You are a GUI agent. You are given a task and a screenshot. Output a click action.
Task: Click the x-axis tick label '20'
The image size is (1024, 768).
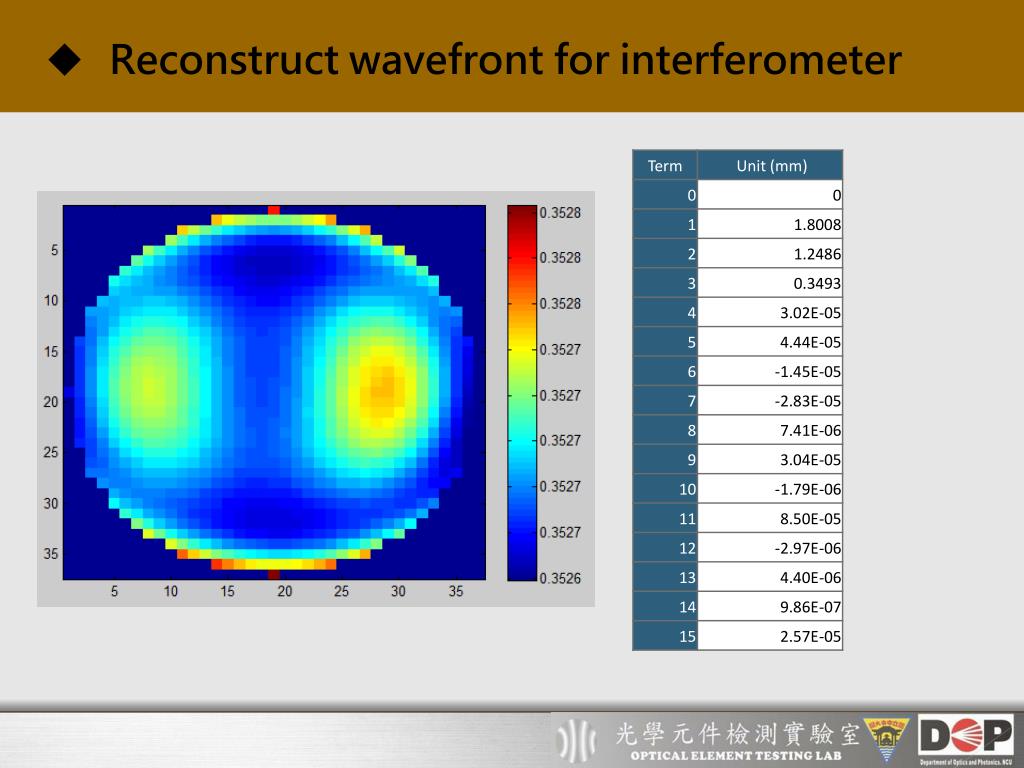[285, 591]
